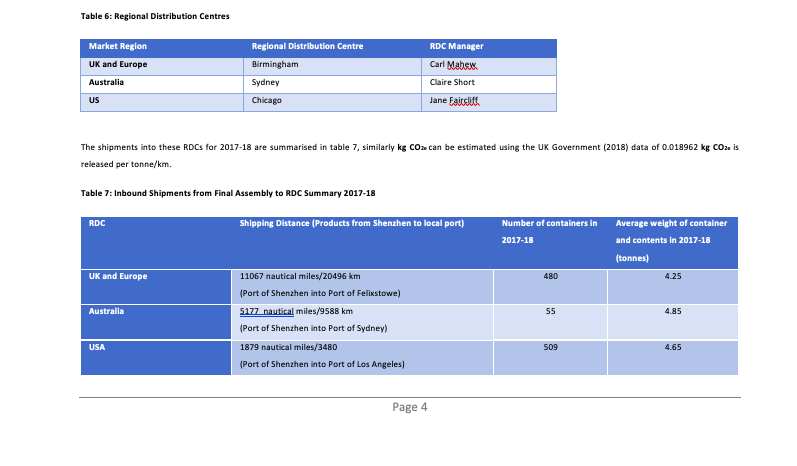Click '(Port of Shenzhen into Port of Los Angeles)'

point(322,364)
